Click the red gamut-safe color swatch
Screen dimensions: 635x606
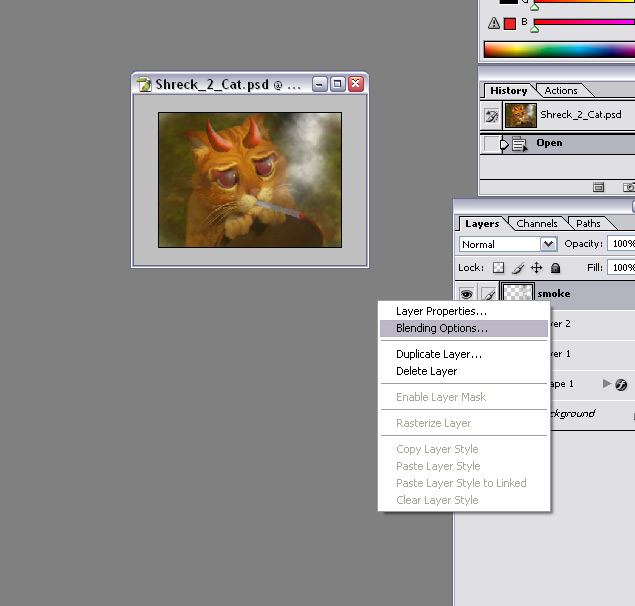[x=510, y=24]
